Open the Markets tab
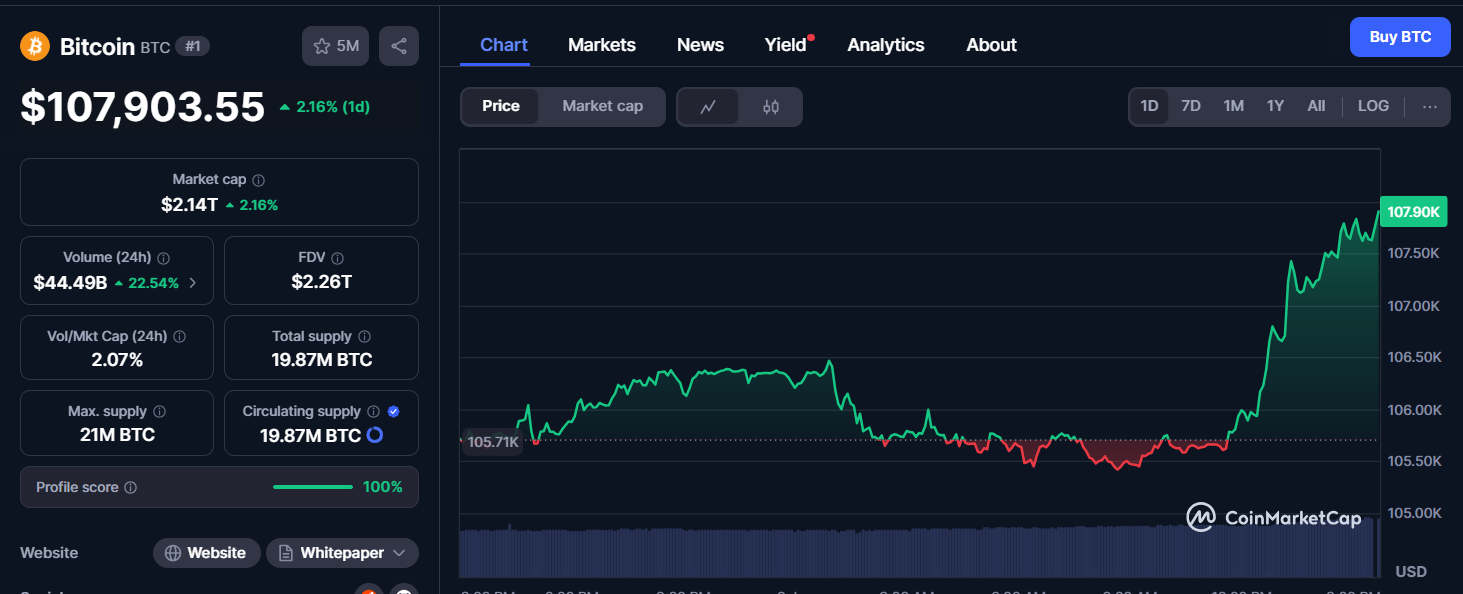 pos(602,45)
